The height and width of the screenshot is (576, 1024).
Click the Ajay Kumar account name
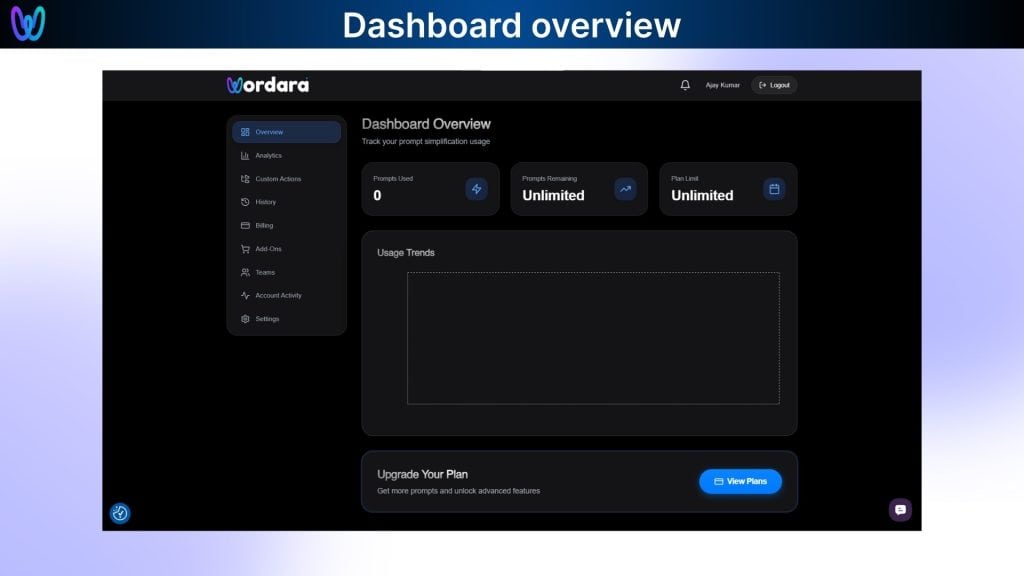click(x=722, y=85)
